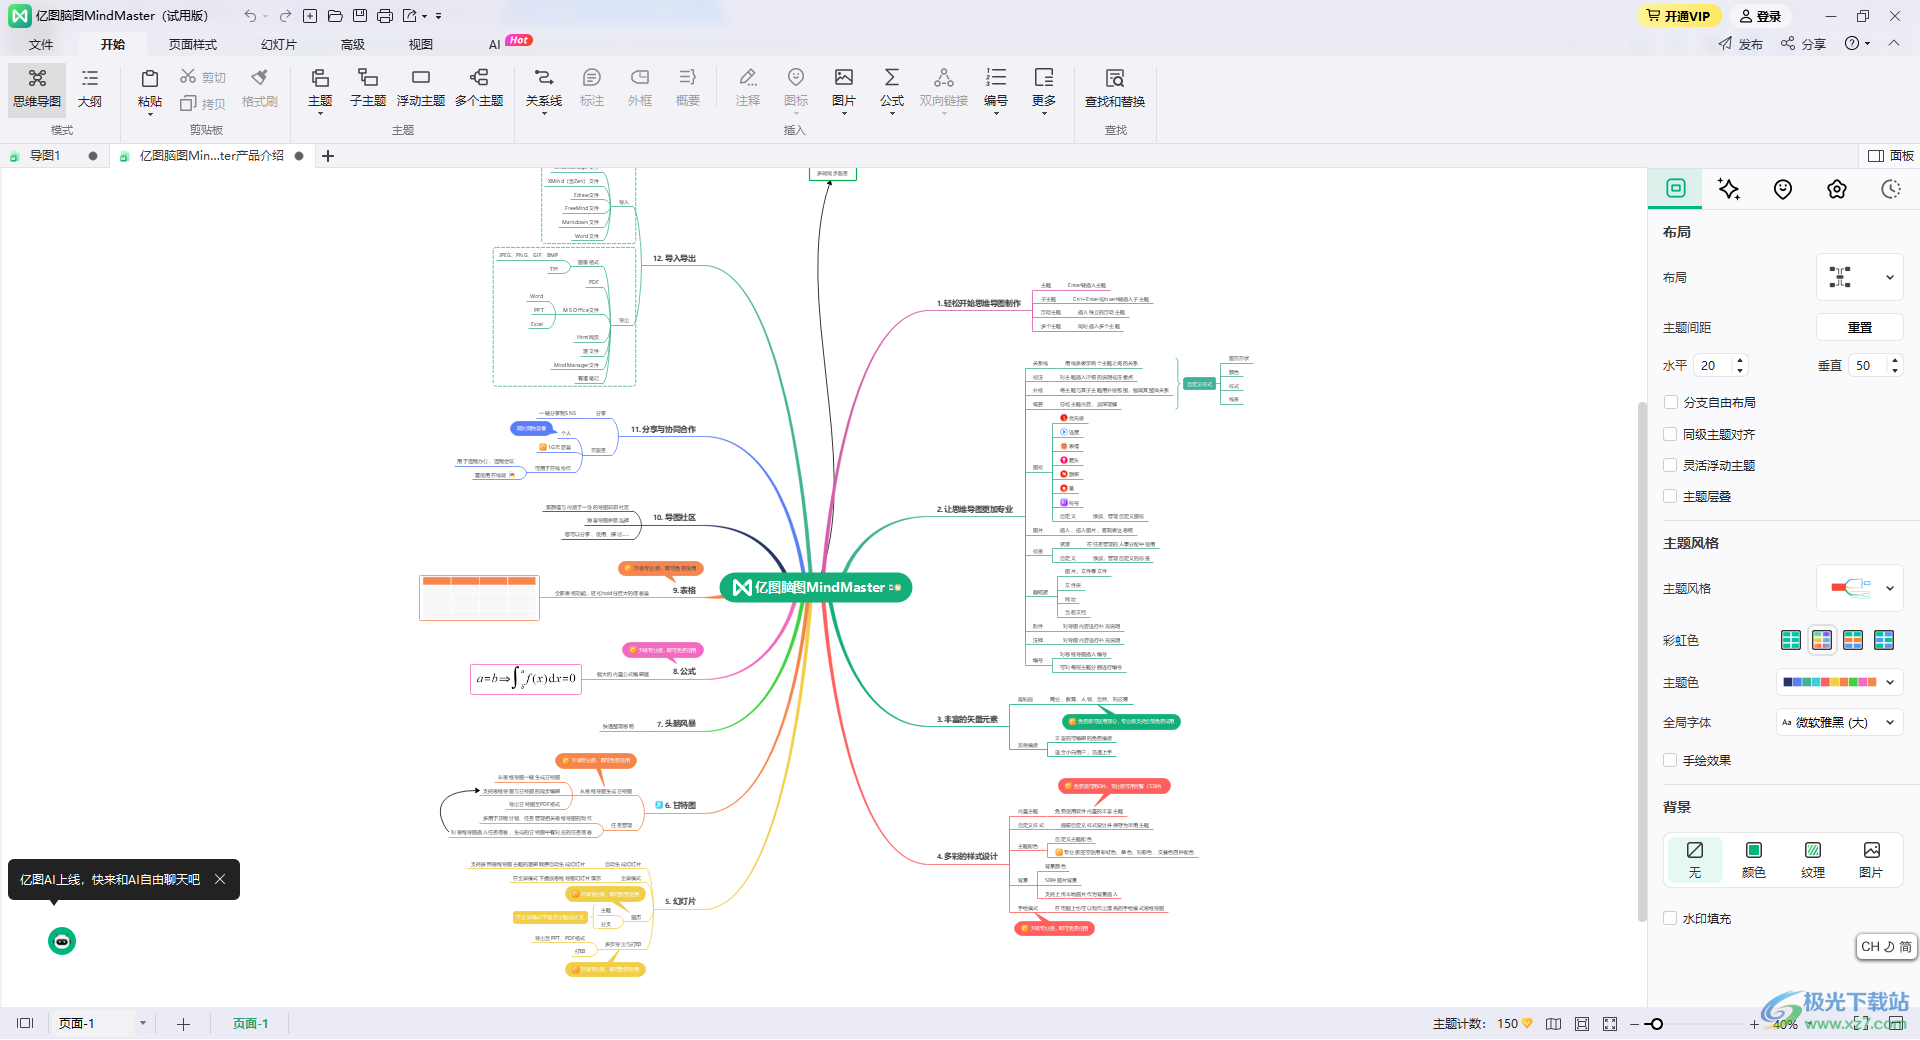Enable Hand-drawn Effect (手绘效果)
This screenshot has height=1040, width=1920.
(1670, 760)
